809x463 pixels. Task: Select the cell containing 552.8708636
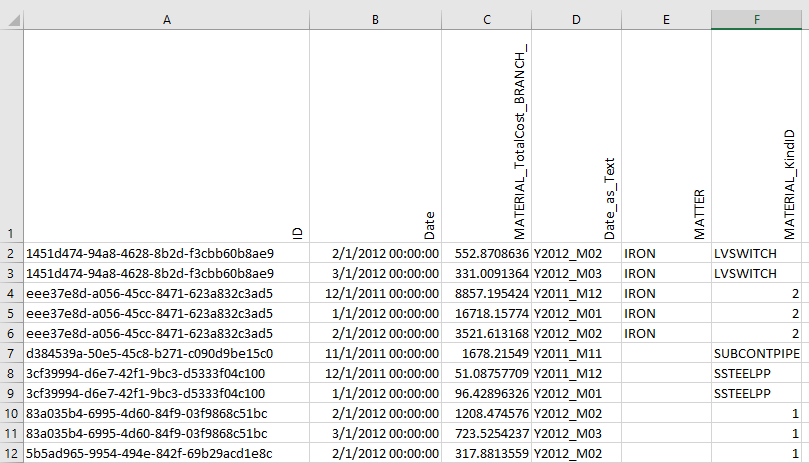486,253
